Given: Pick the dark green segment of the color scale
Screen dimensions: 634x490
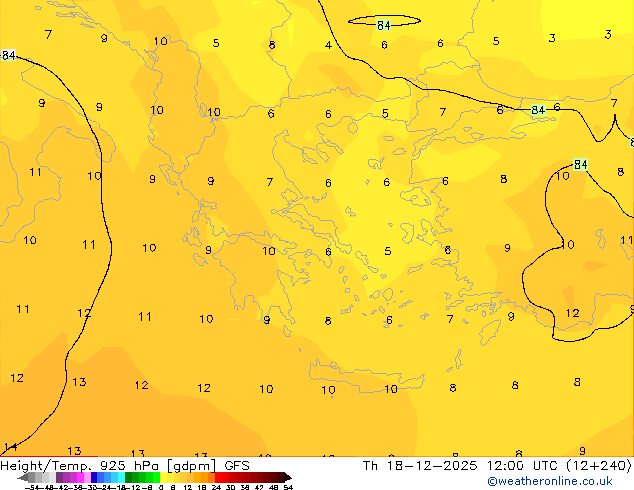Looking at the screenshot, I should 129,478.
